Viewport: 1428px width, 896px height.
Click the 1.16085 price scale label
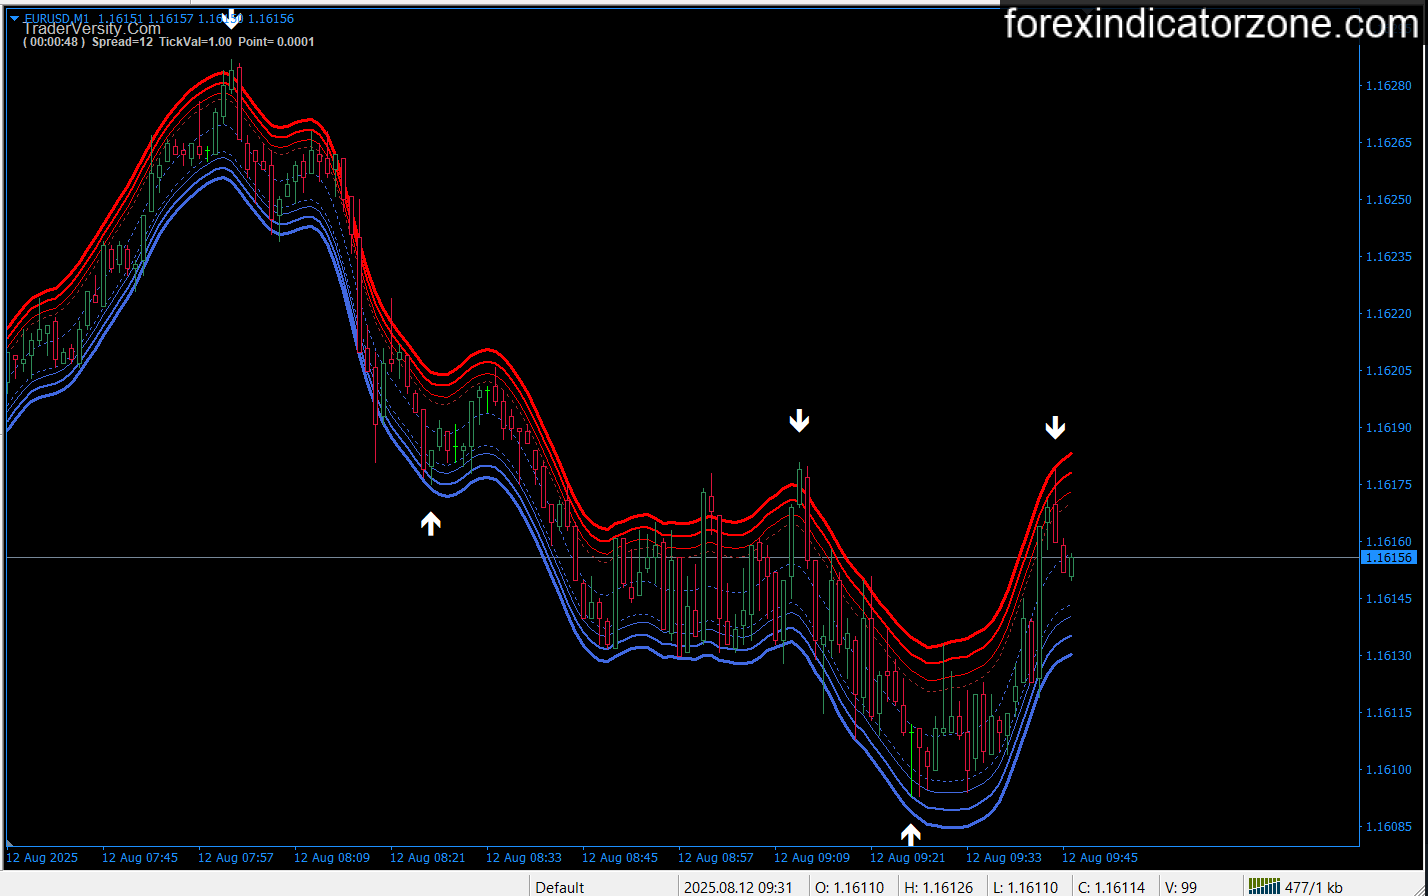tap(1389, 827)
